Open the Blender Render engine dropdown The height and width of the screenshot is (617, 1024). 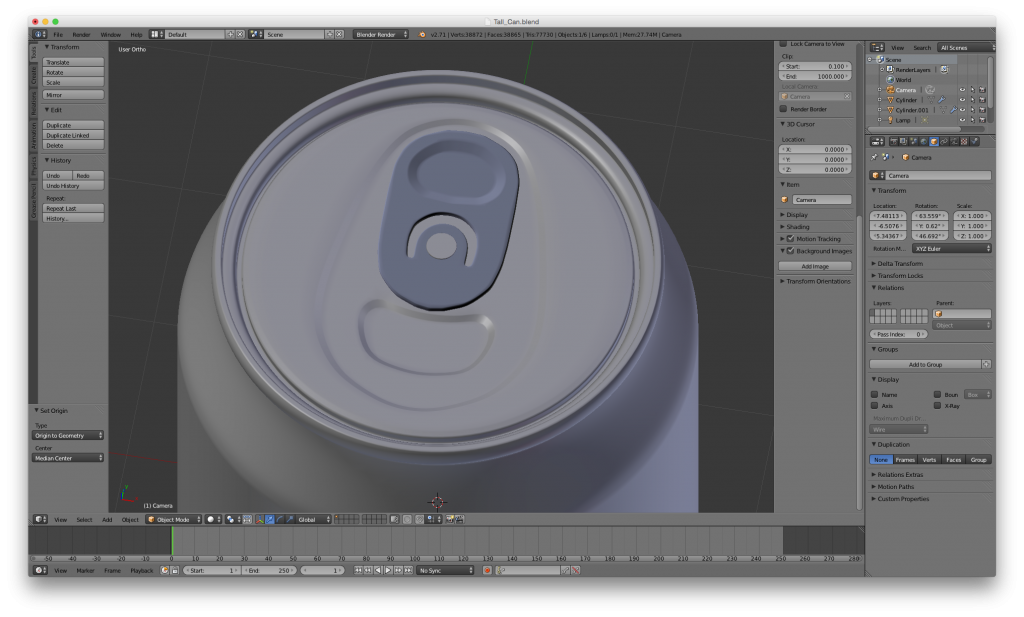tap(380, 34)
